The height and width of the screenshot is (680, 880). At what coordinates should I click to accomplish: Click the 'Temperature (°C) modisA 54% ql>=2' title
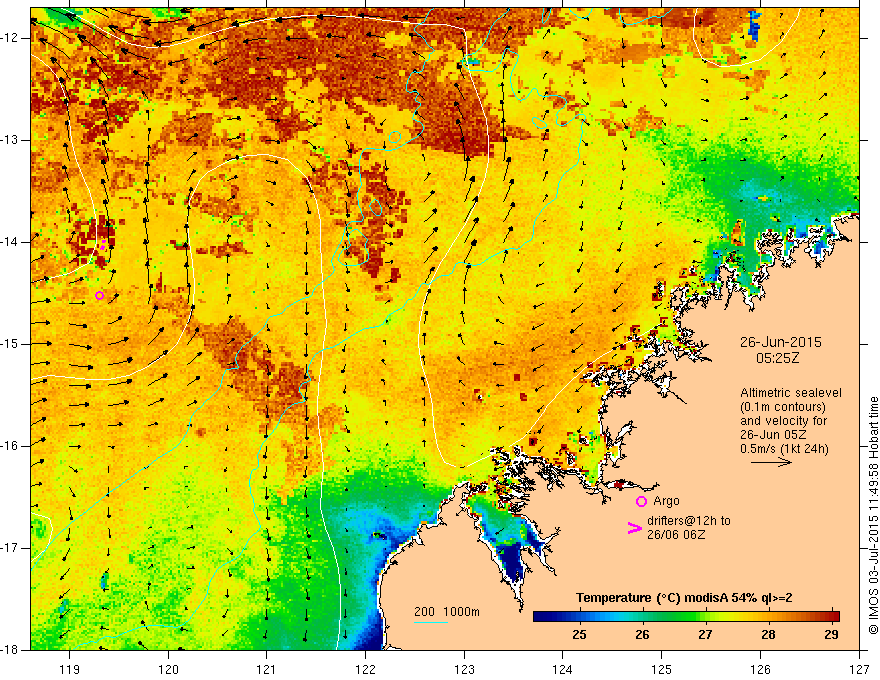(x=684, y=598)
